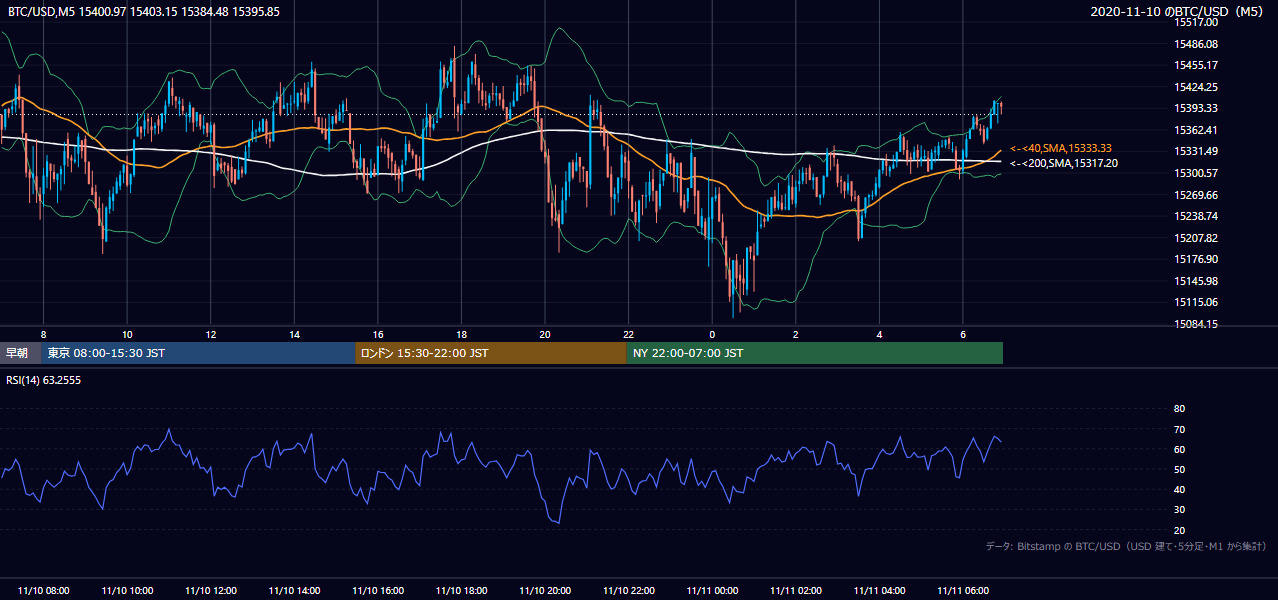Click price axis value 15115.06
Viewport: 1278px width, 600px height.
click(1196, 302)
